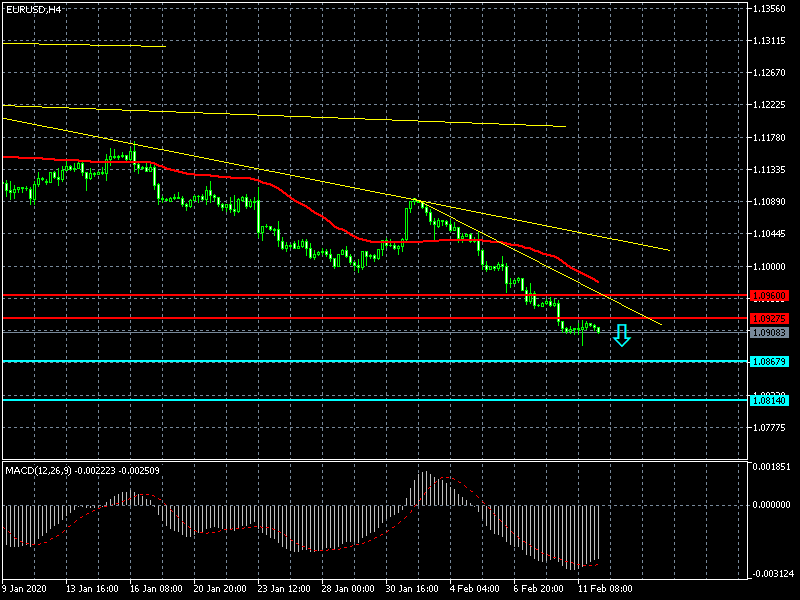Click the latest candlestick near the price line

tap(597, 329)
